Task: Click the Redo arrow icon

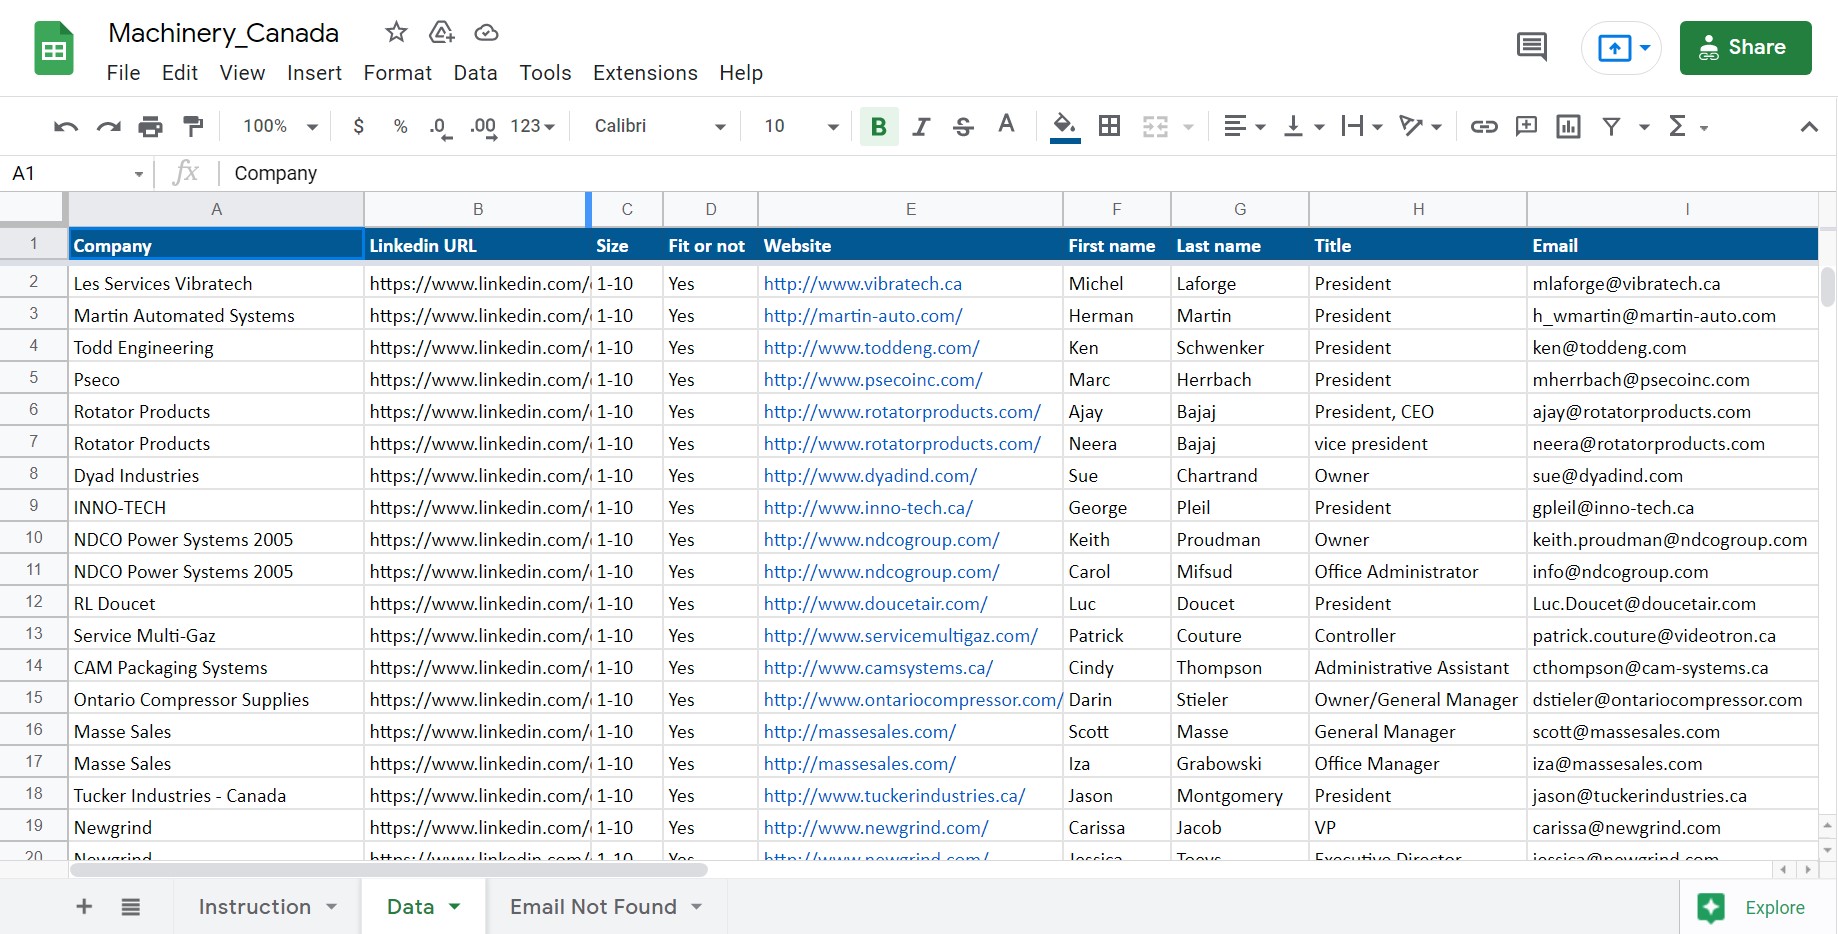Action: tap(108, 126)
